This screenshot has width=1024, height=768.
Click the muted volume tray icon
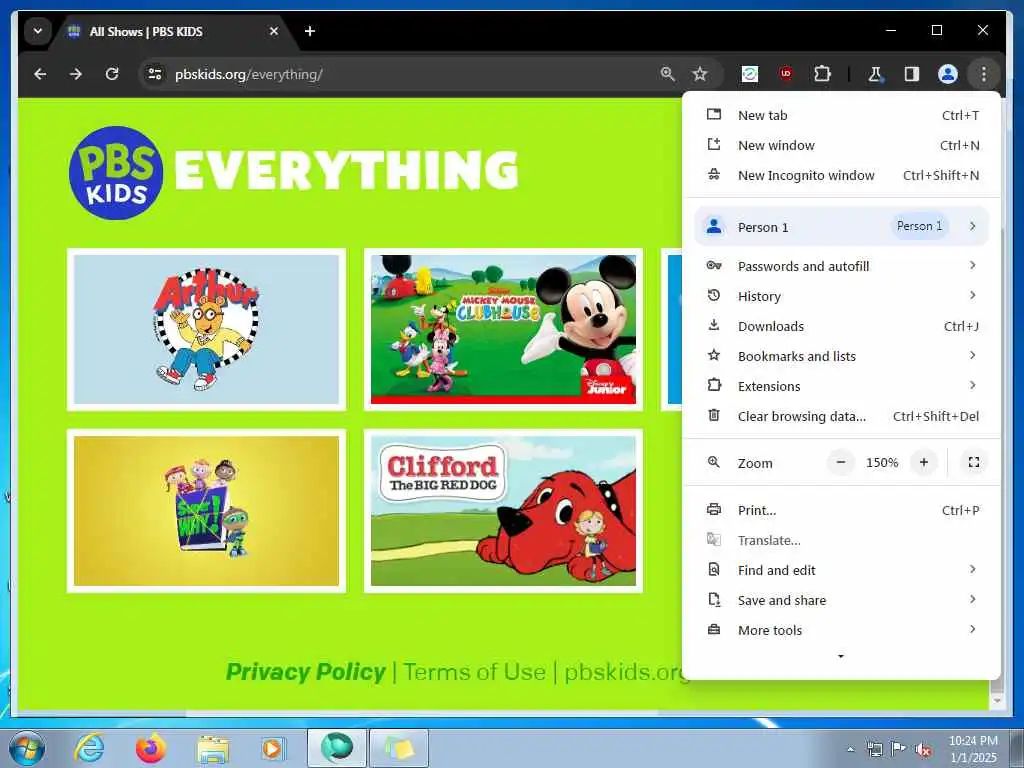tap(923, 750)
